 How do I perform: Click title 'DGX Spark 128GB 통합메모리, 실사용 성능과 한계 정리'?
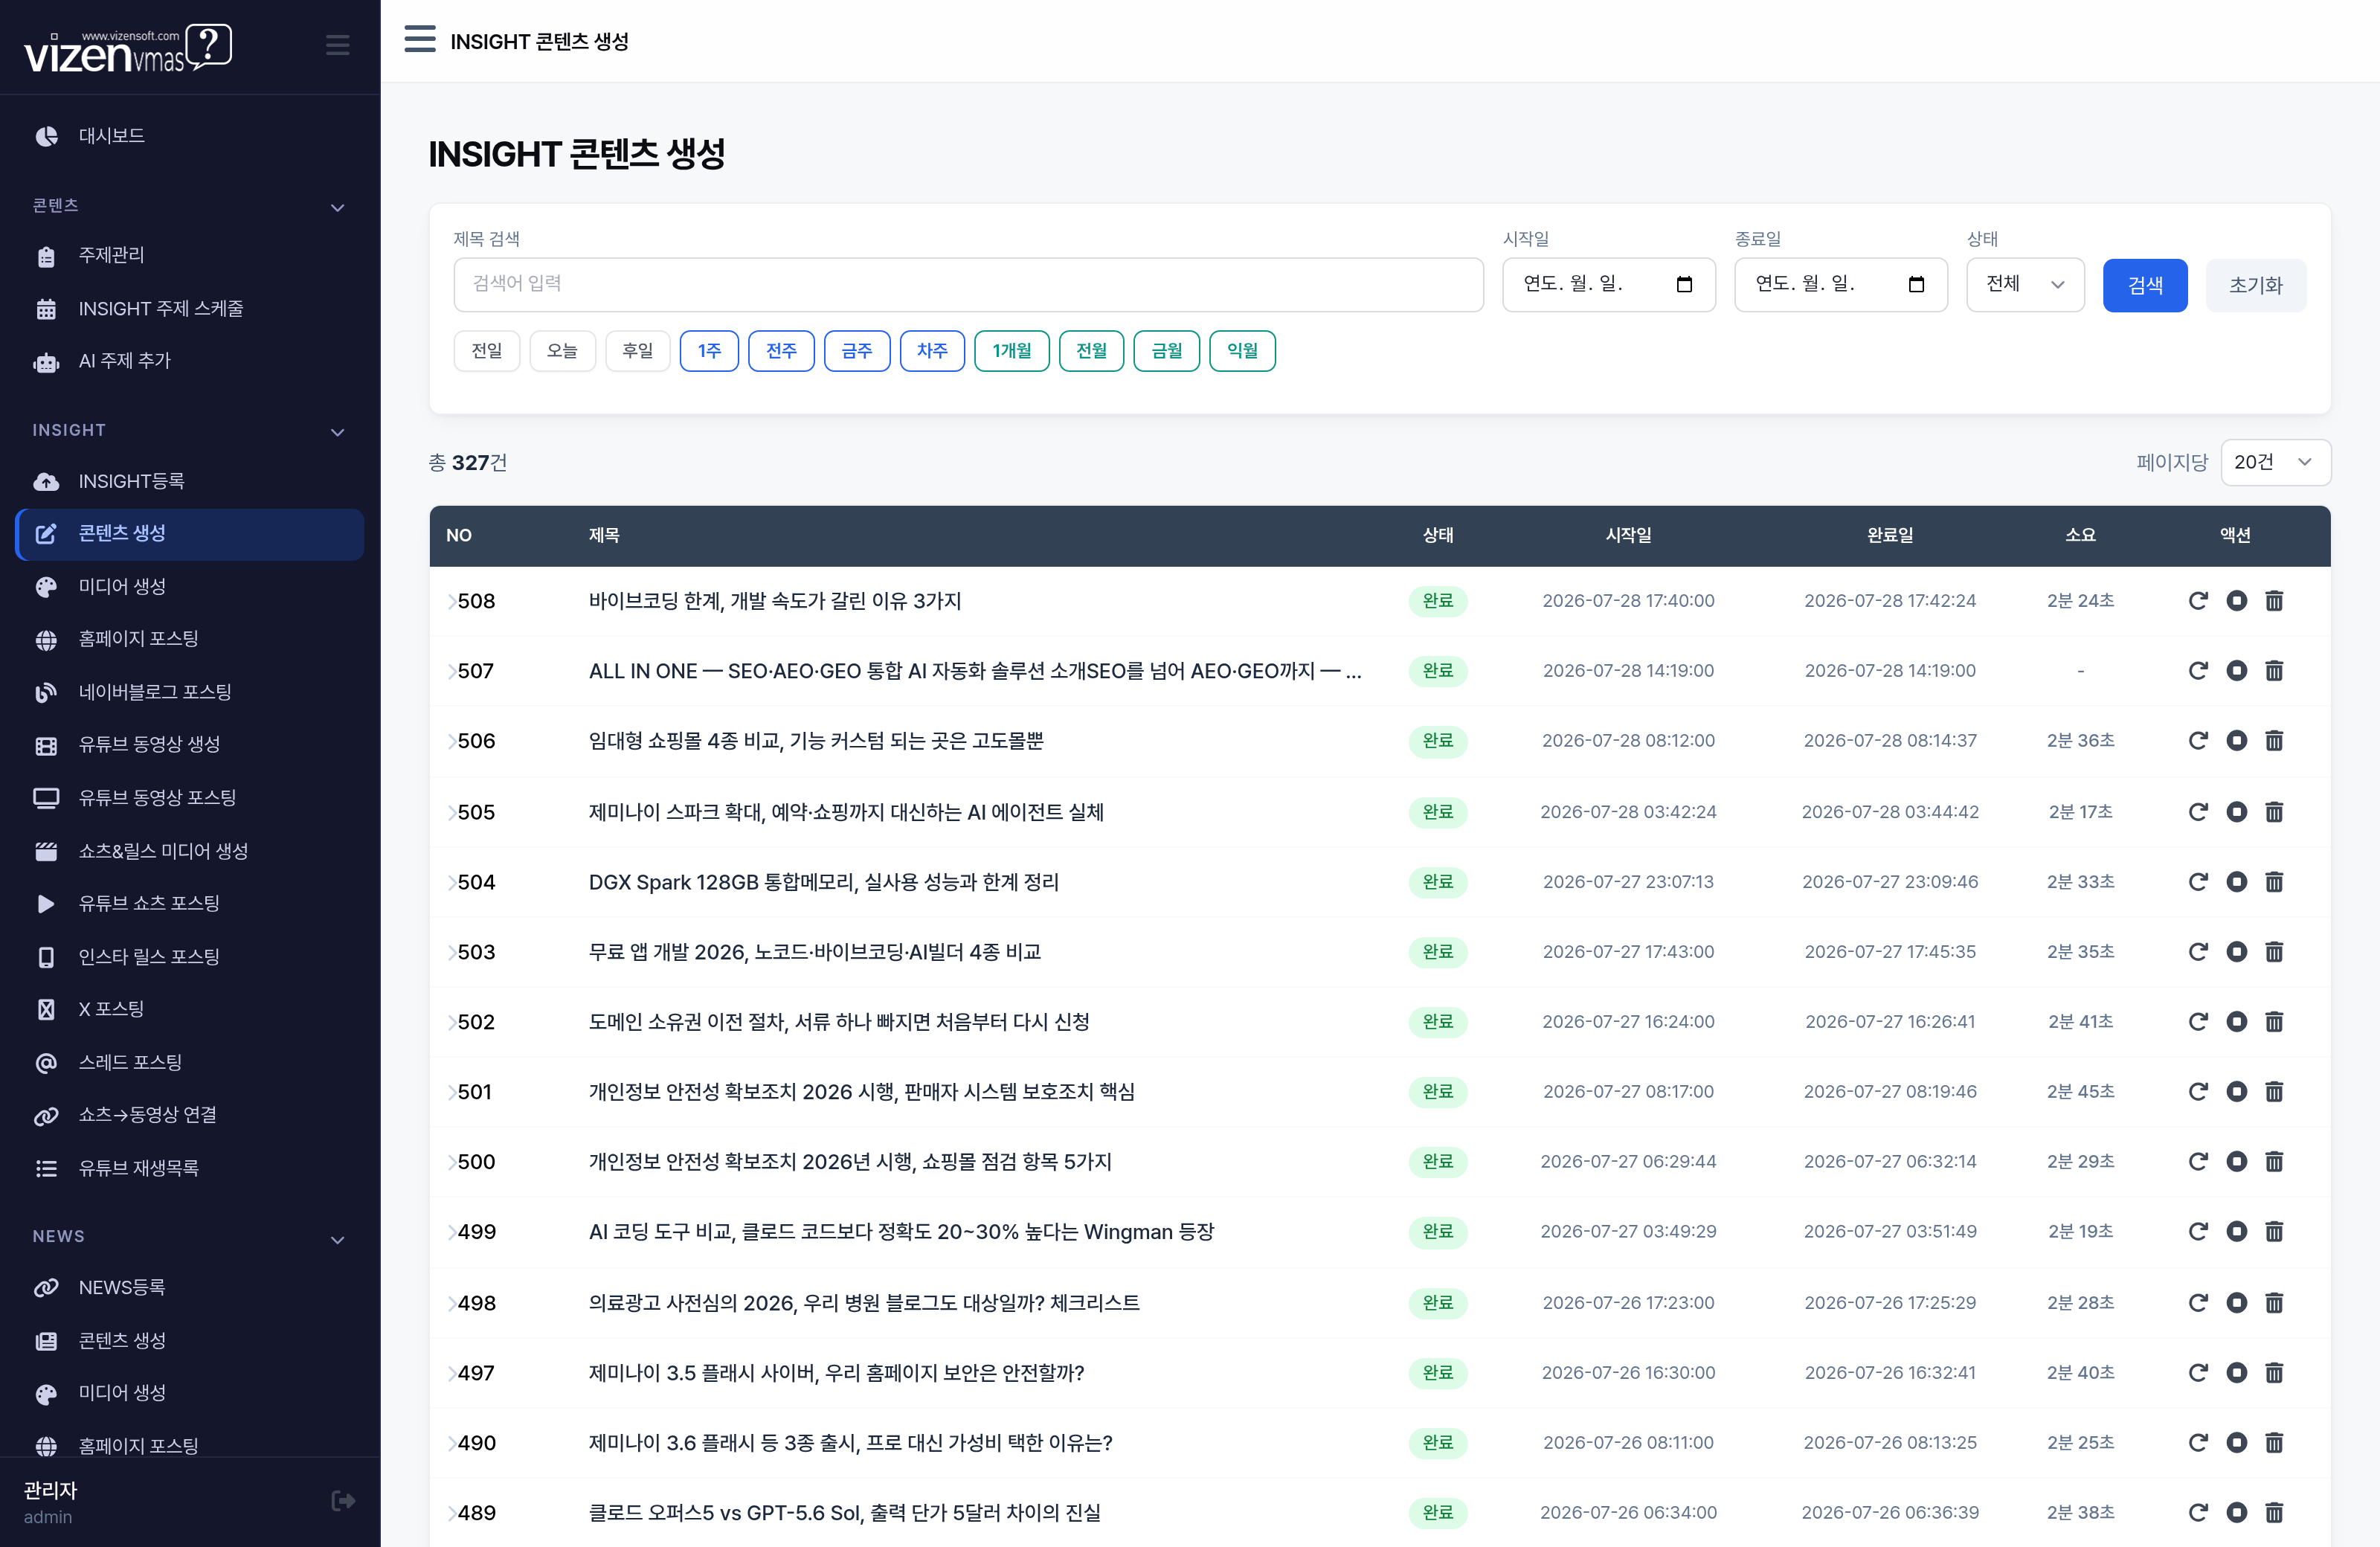[824, 882]
